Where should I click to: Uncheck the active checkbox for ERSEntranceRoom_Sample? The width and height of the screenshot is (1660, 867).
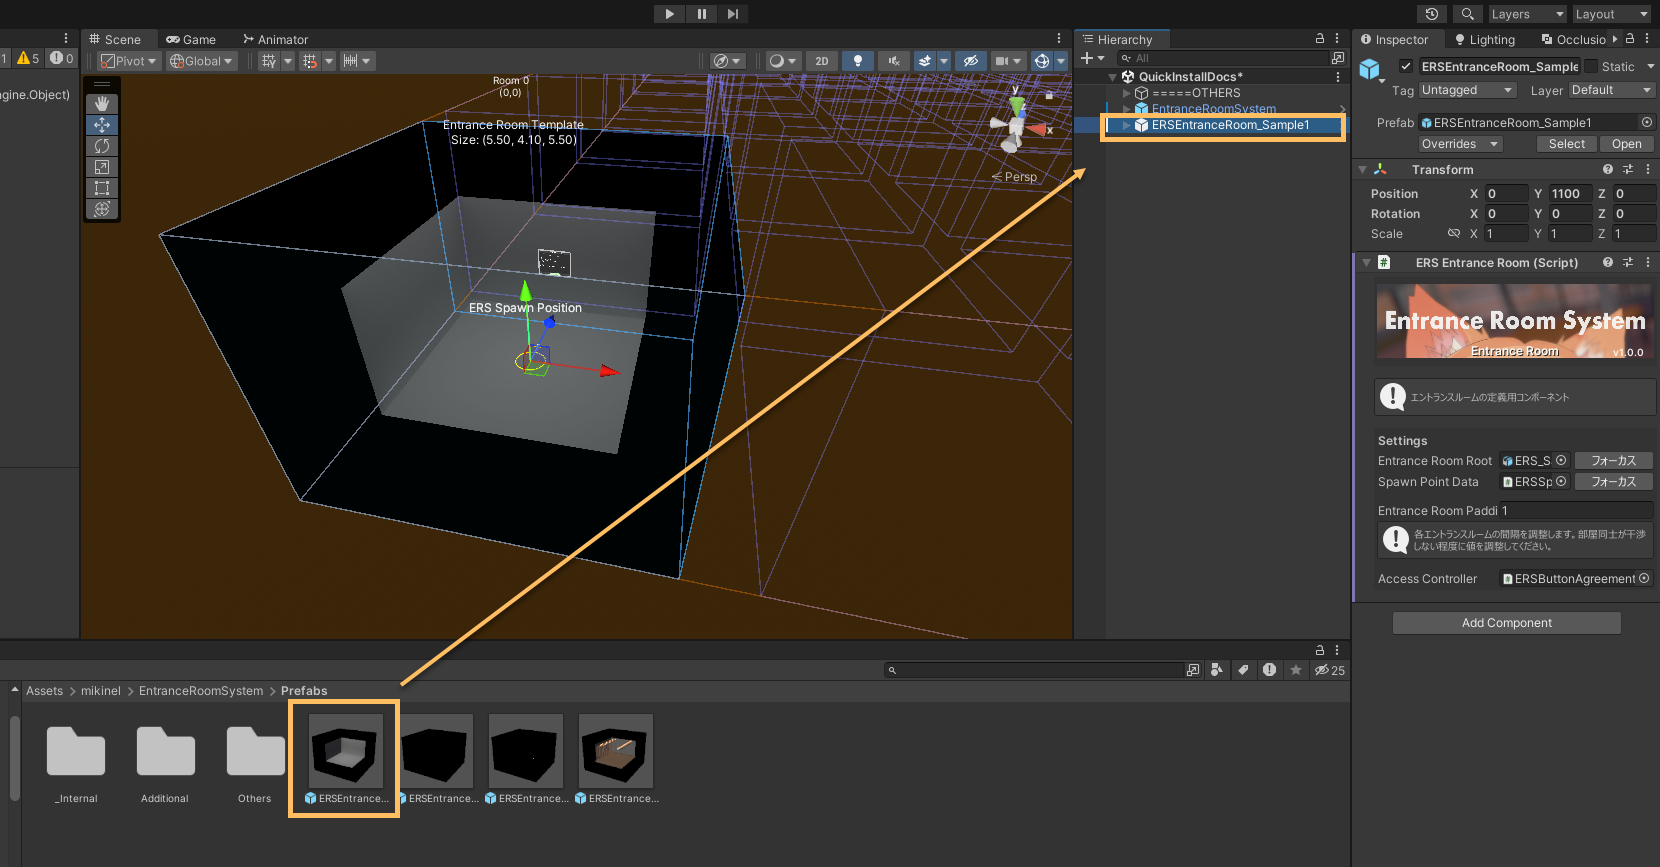pos(1406,67)
